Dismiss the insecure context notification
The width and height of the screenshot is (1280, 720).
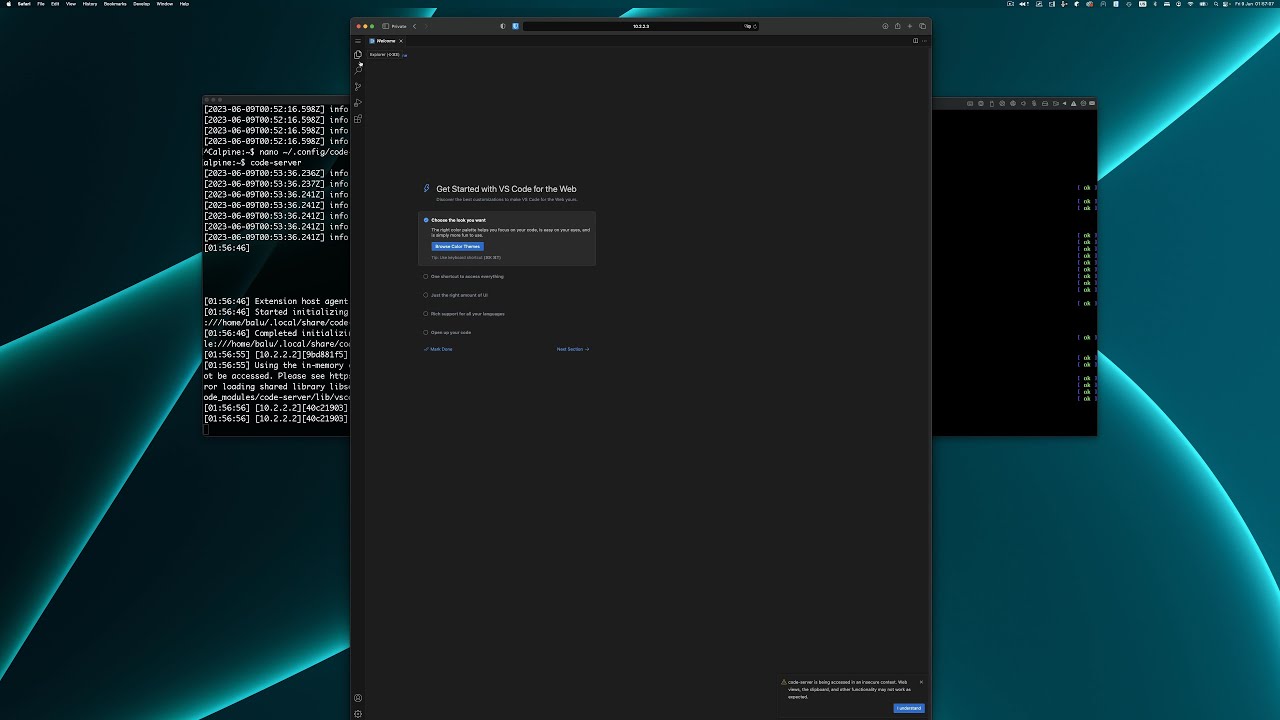pyautogui.click(x=921, y=682)
